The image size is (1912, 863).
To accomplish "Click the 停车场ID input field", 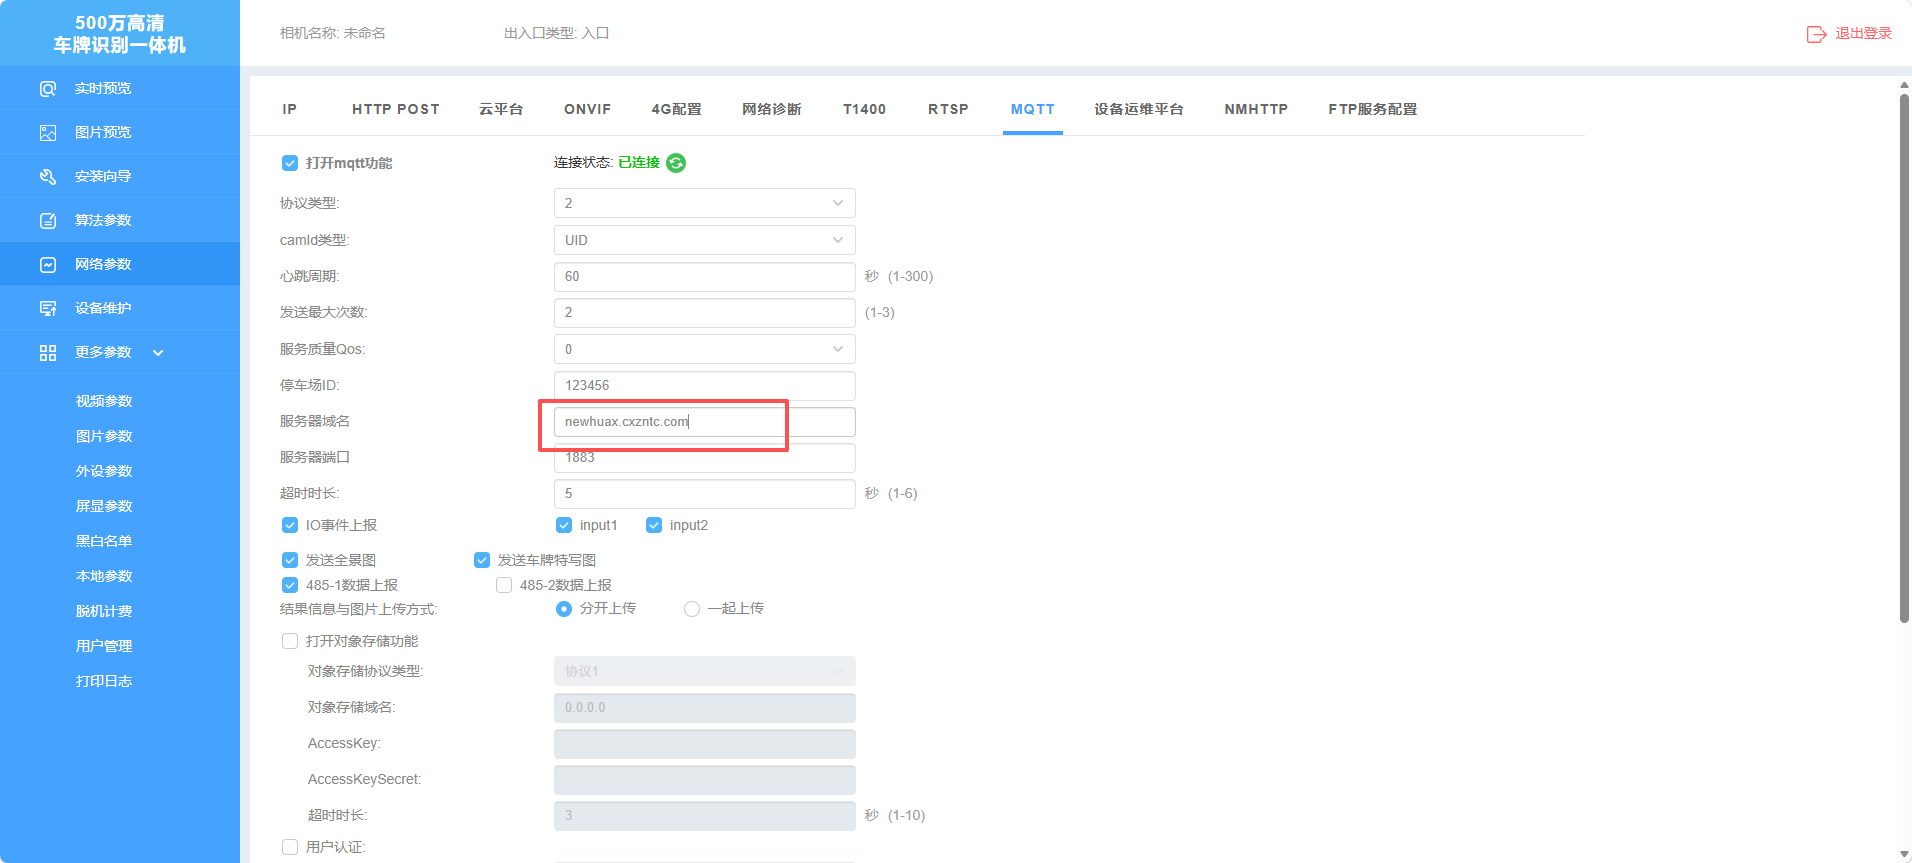I will coord(705,386).
